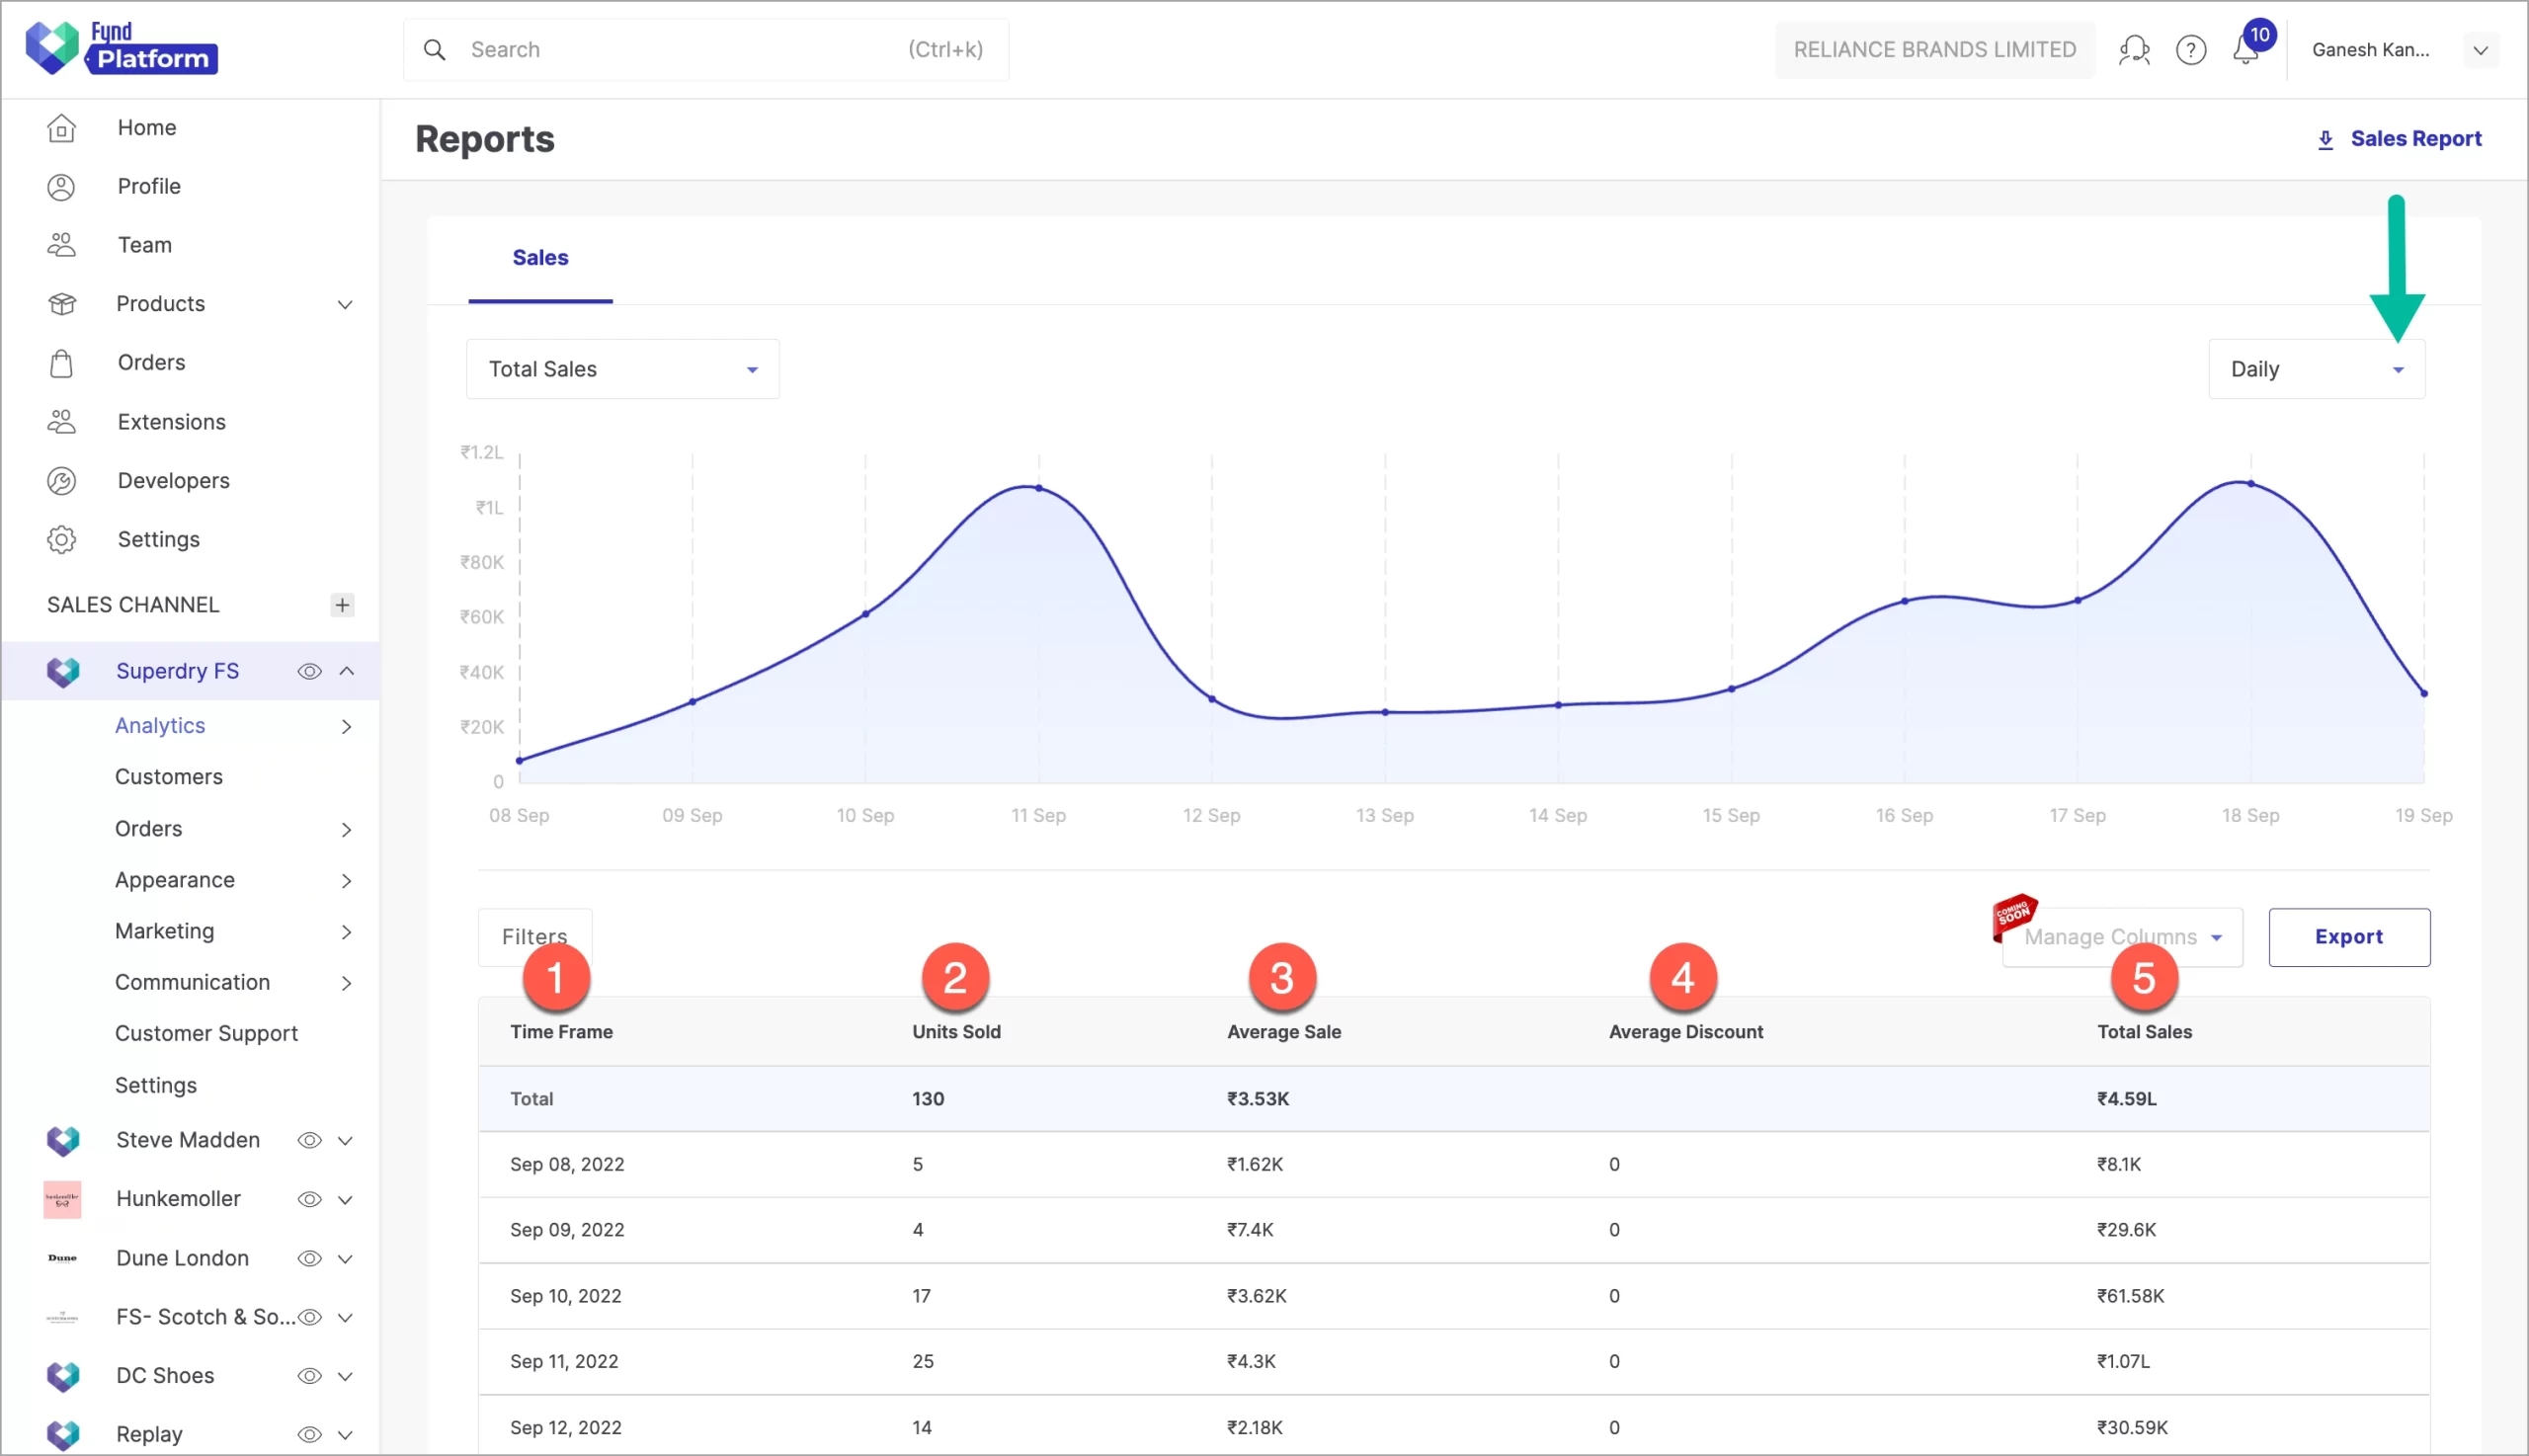Click the Dune London channel logo

[62, 1258]
